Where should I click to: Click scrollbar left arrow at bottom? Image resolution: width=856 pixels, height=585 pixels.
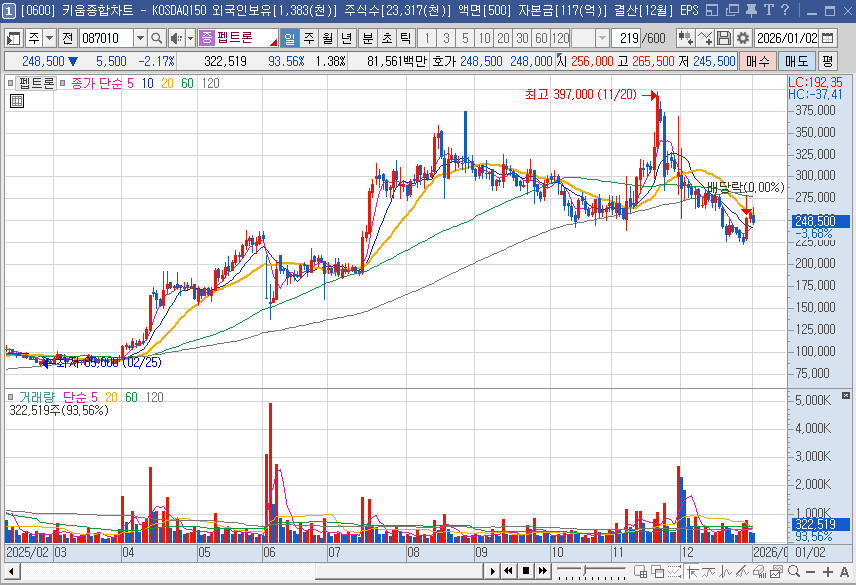coord(11,571)
